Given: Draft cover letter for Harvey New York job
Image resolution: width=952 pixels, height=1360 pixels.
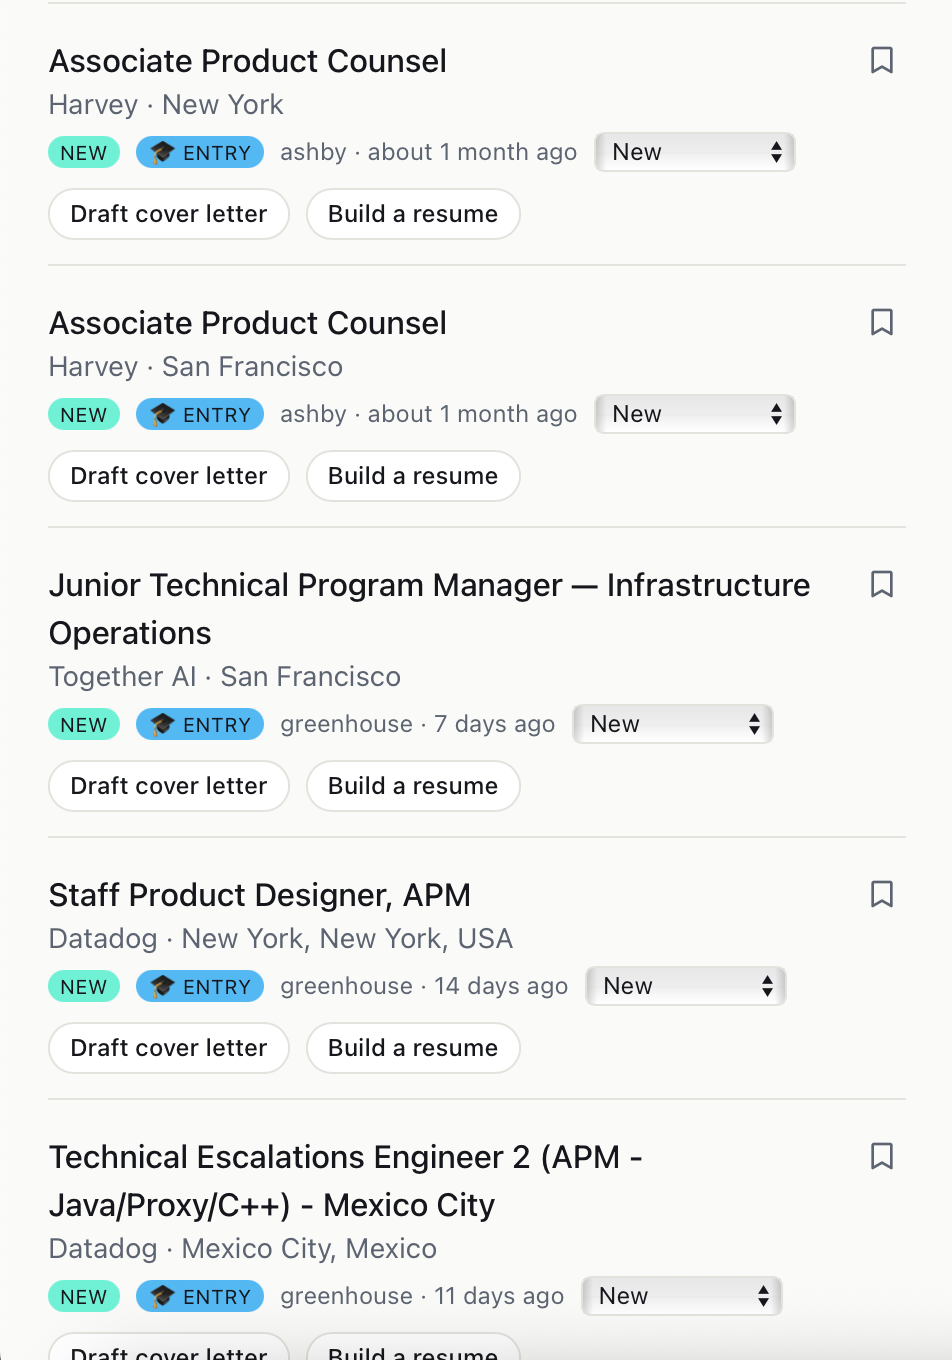Looking at the screenshot, I should (x=169, y=214).
